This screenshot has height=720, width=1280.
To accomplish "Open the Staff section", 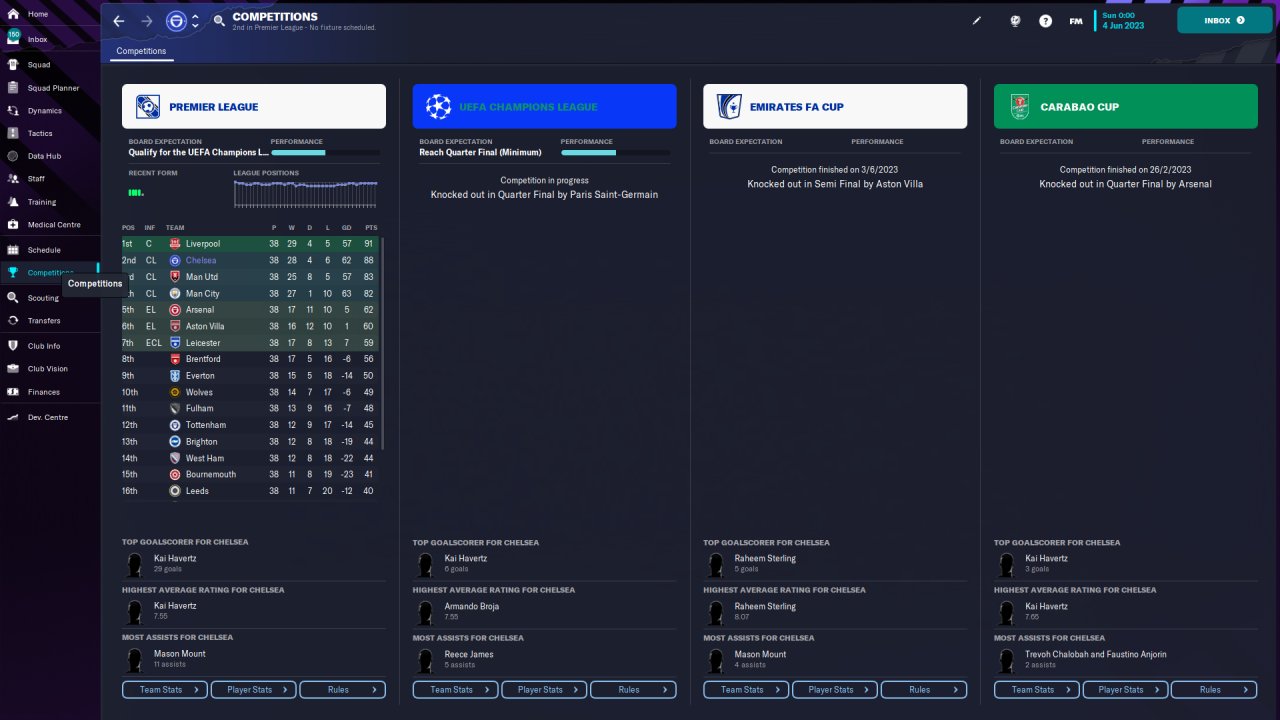I will (x=36, y=179).
